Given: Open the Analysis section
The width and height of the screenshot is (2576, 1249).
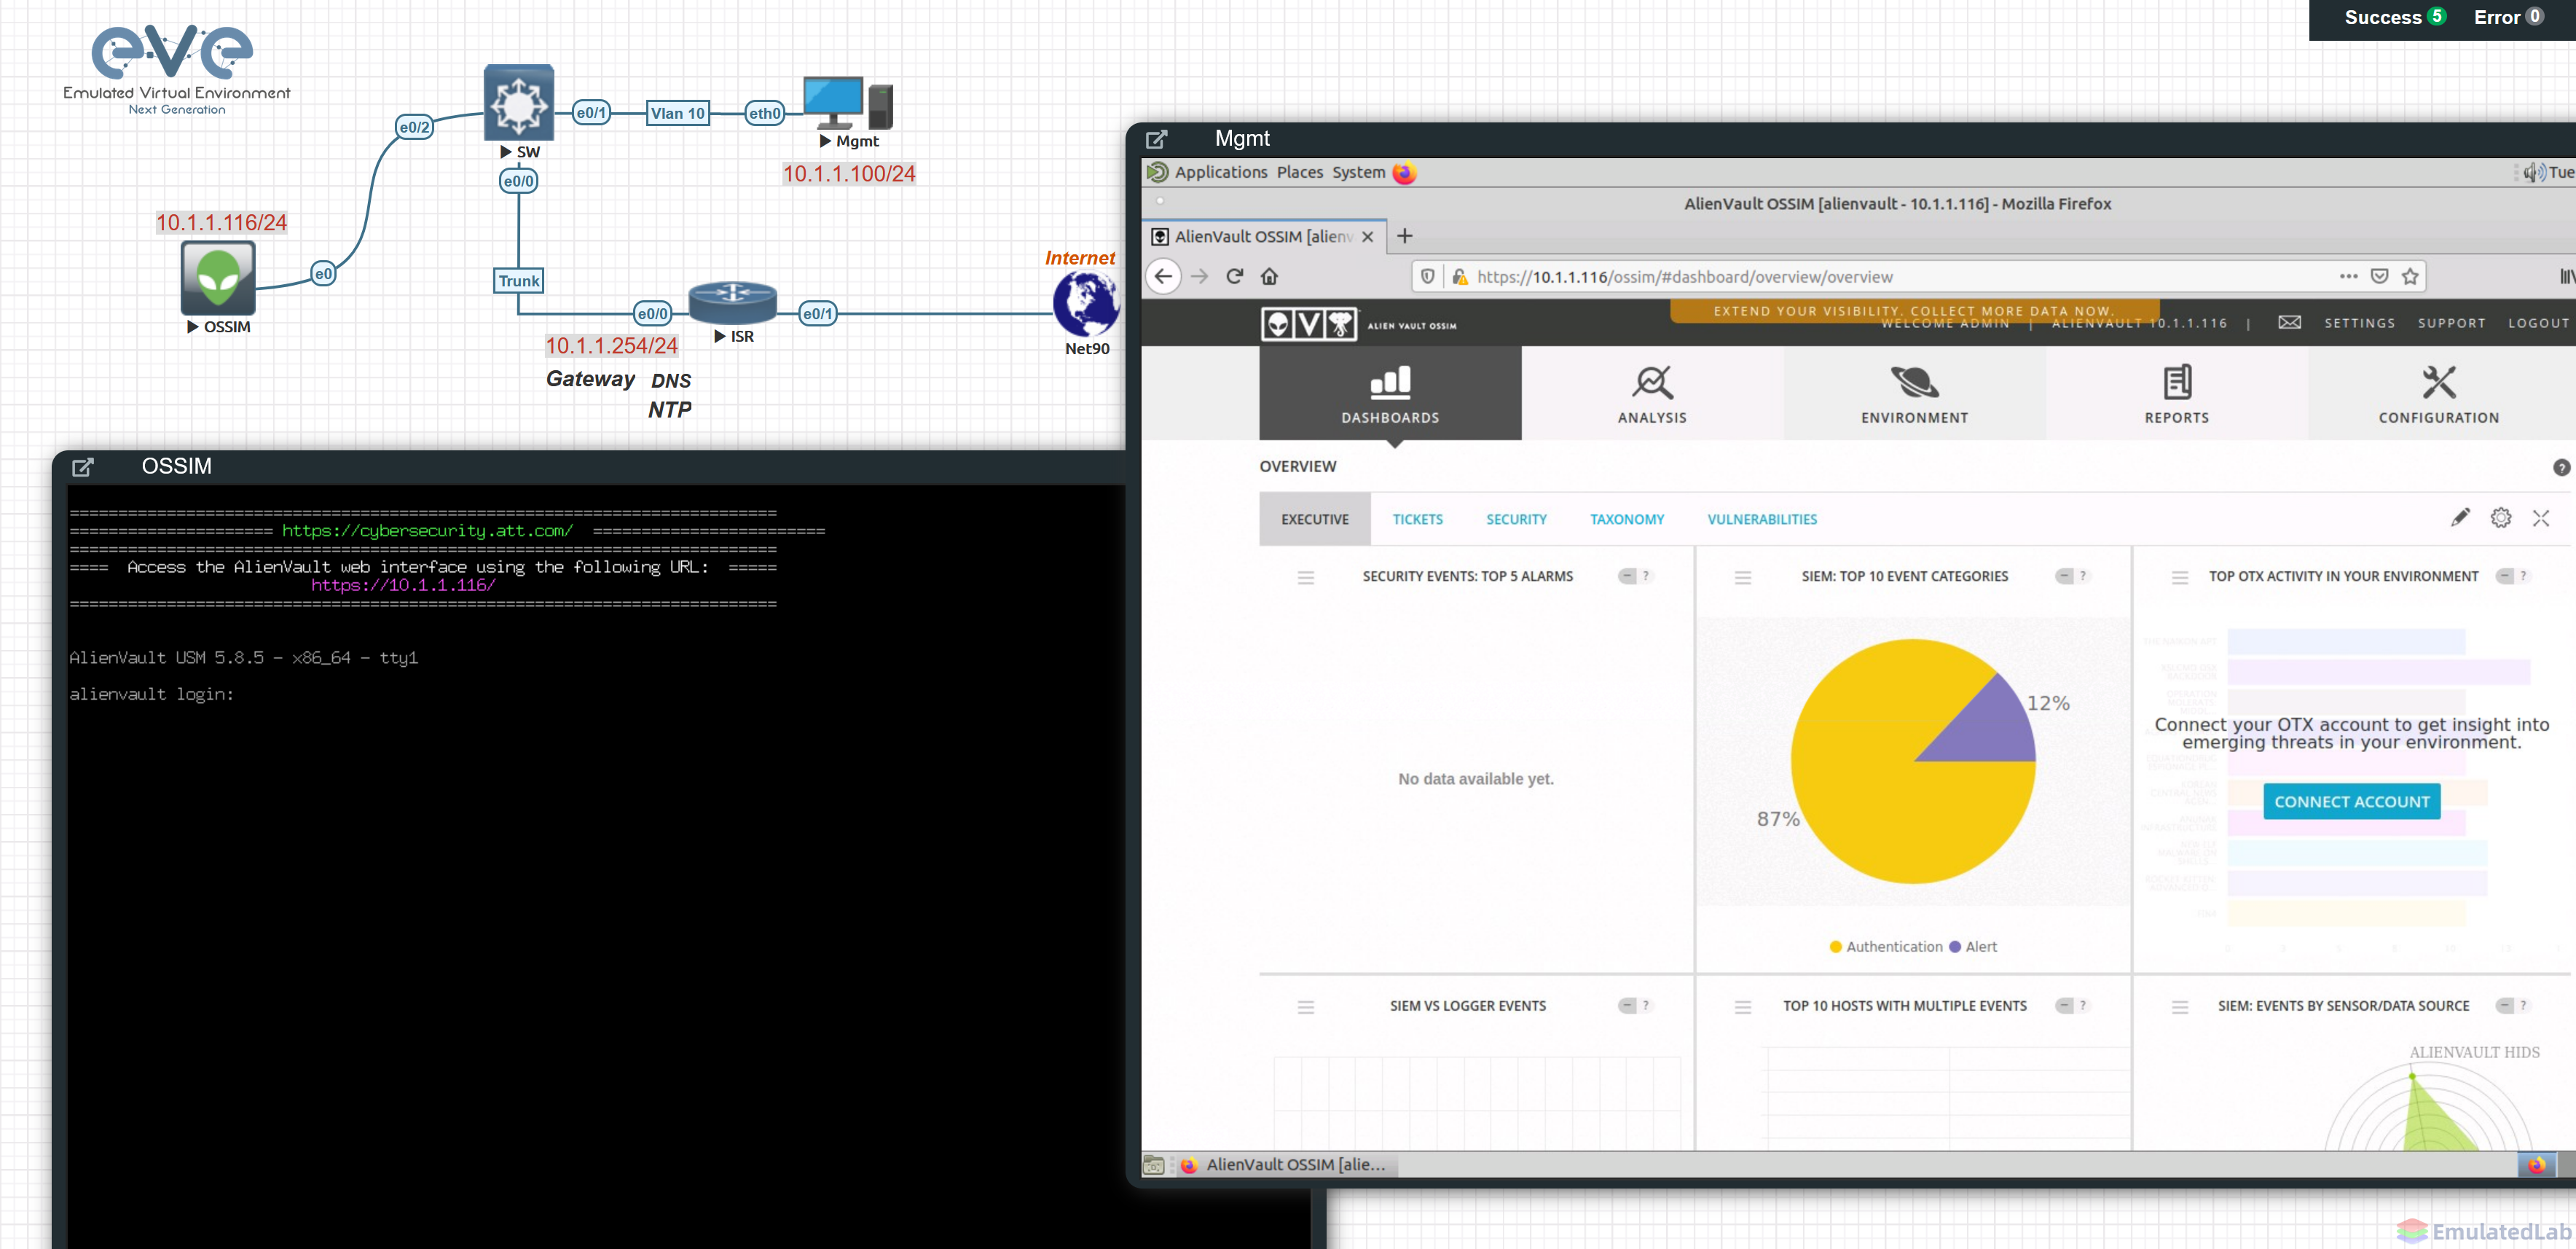Looking at the screenshot, I should click(x=1652, y=394).
